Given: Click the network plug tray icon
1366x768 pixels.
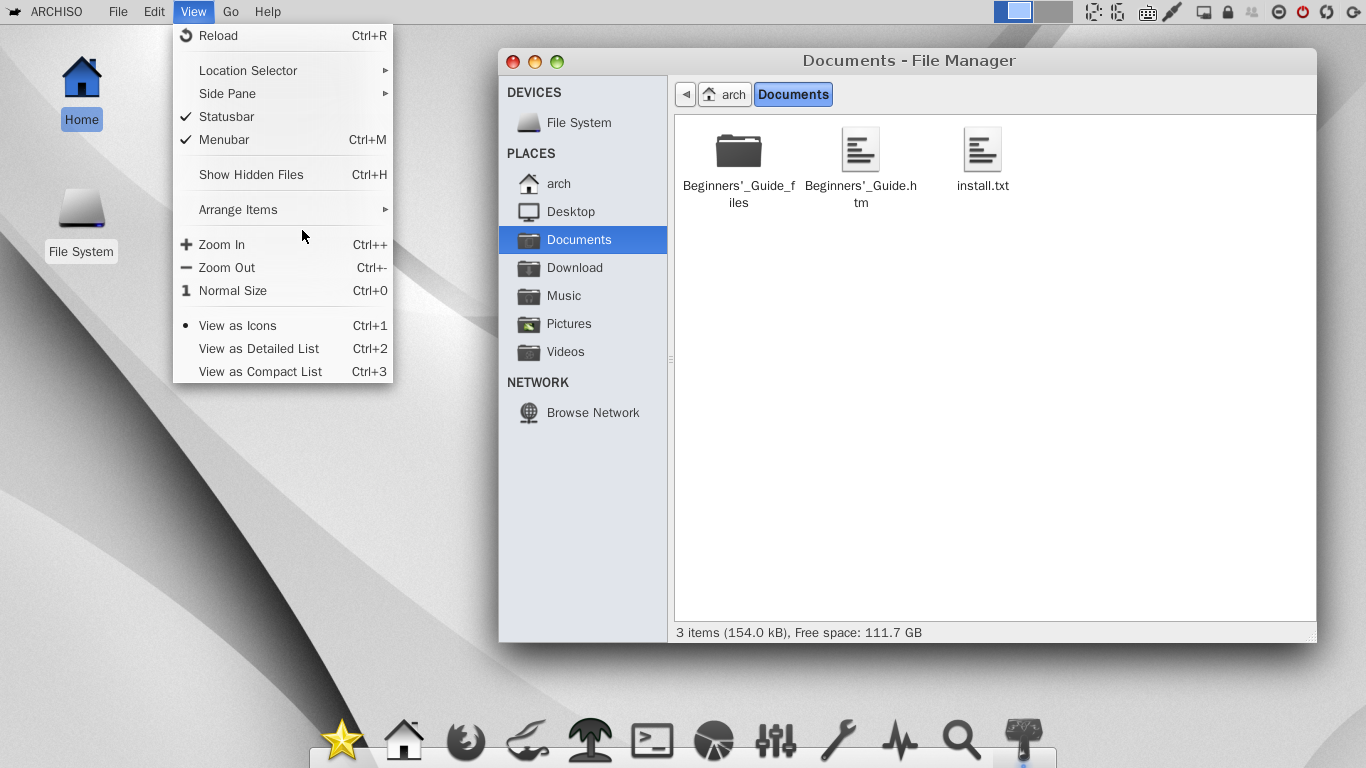Looking at the screenshot, I should point(1173,12).
